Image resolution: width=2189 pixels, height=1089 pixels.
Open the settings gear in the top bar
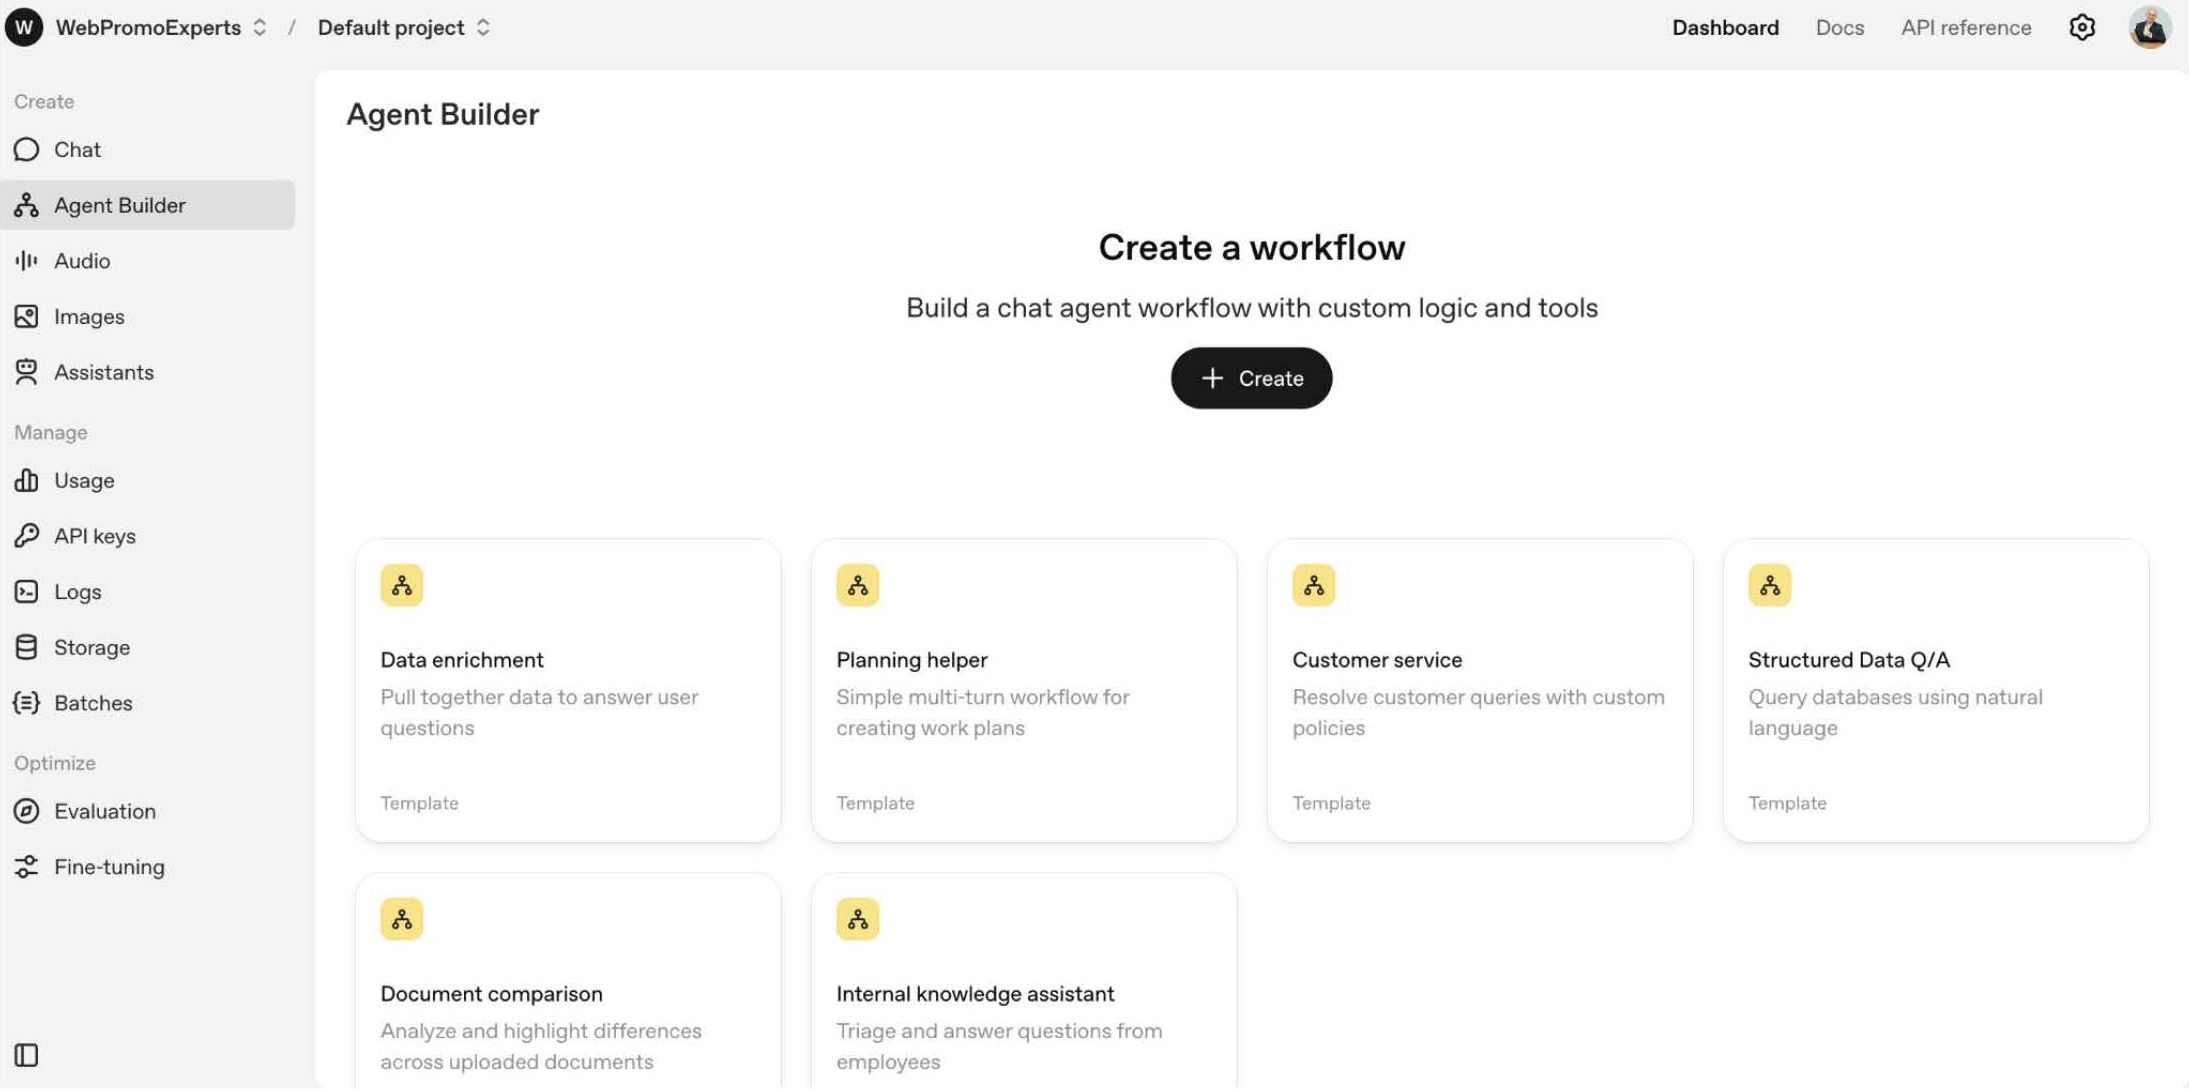coord(2083,27)
